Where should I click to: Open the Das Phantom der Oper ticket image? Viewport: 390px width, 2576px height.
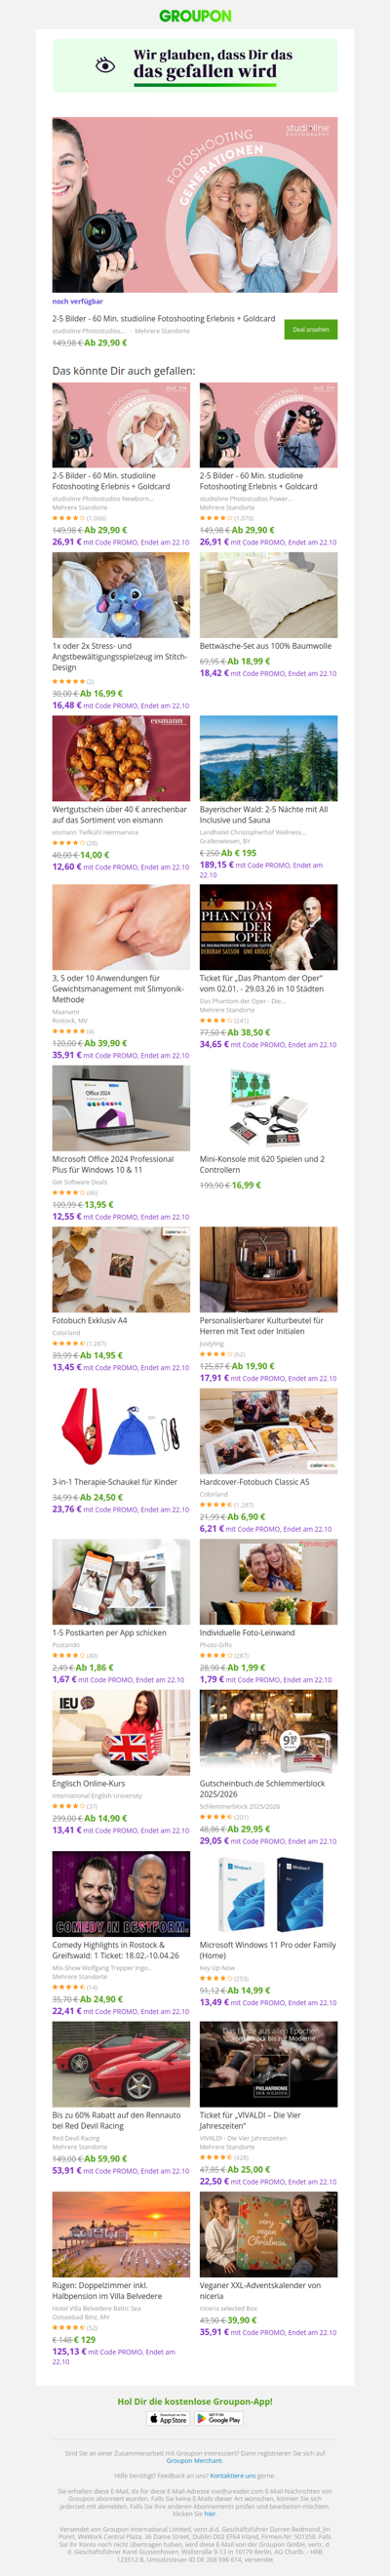point(268,926)
